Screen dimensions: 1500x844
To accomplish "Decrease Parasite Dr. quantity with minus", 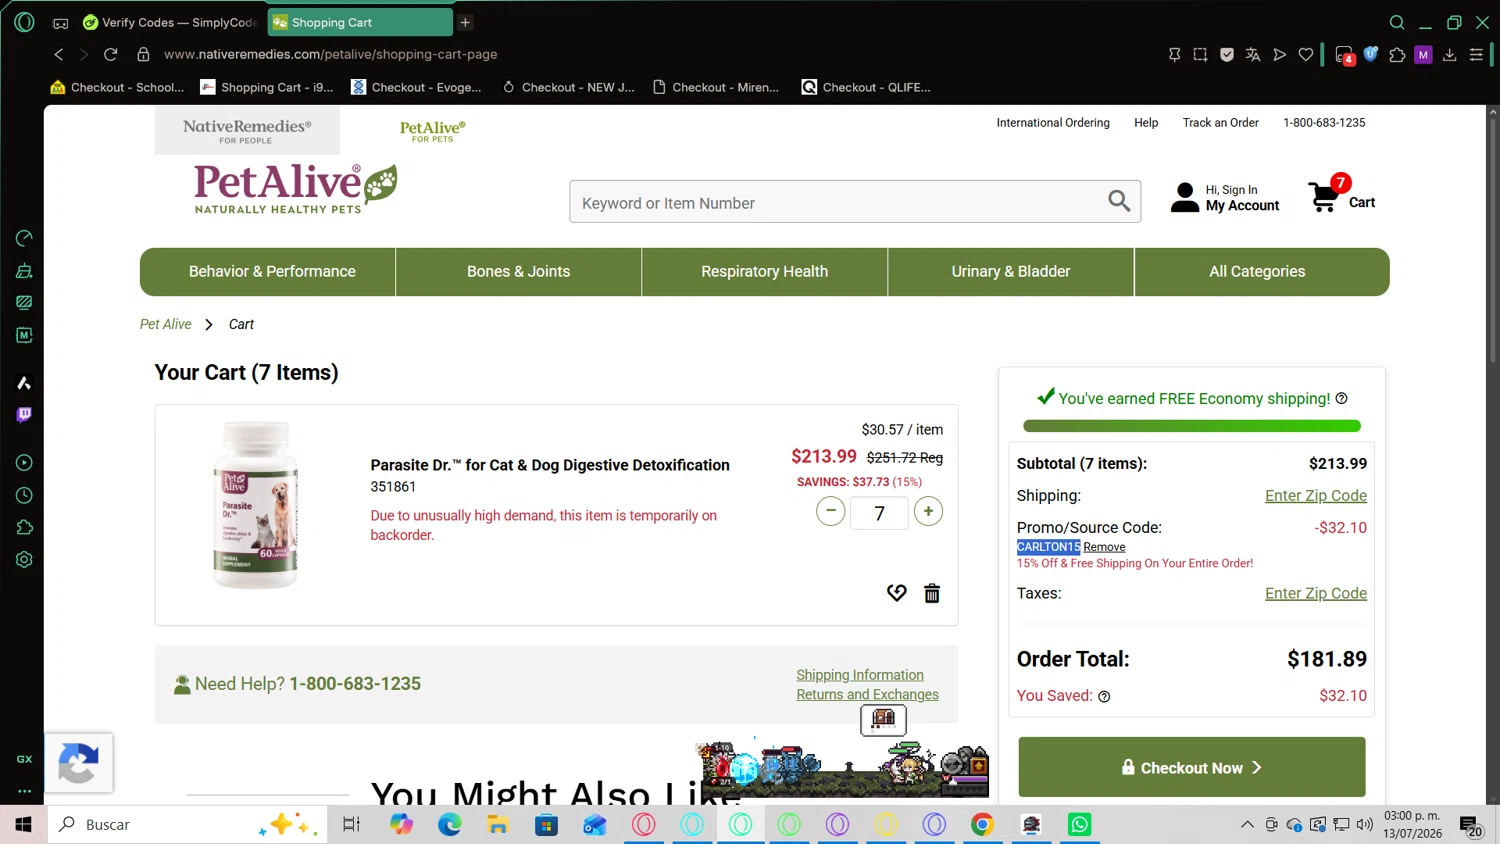I will (x=830, y=511).
